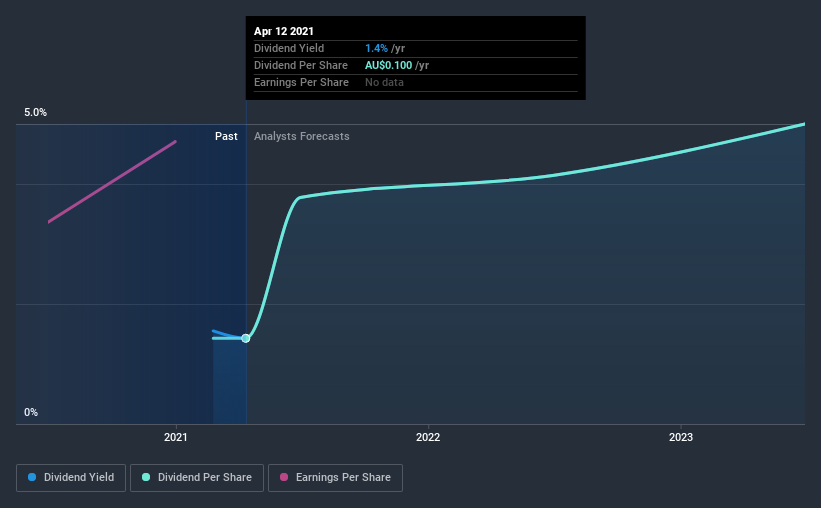Click the AU$0.100 dividend per share value
This screenshot has width=821, height=508.
tap(389, 65)
